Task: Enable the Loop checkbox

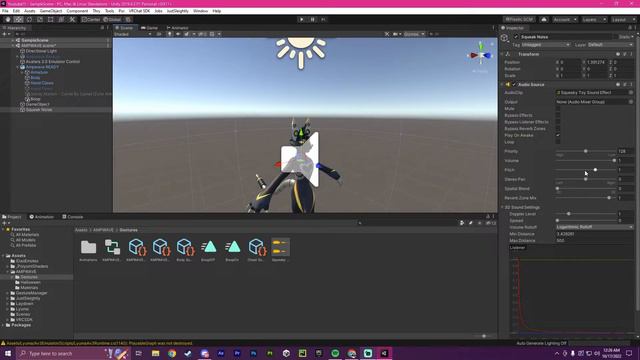Action: coord(558,142)
